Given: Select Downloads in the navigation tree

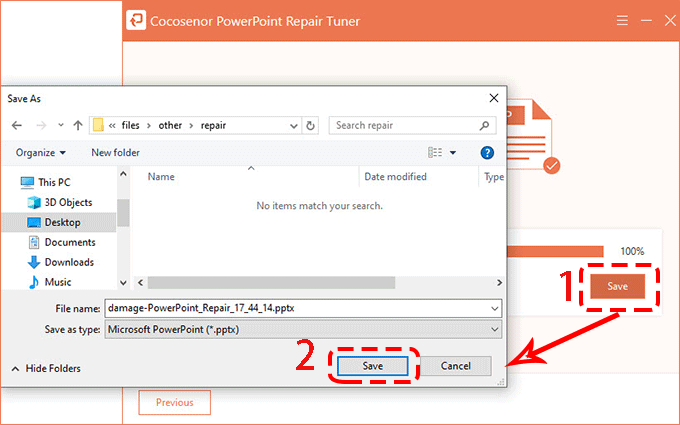Looking at the screenshot, I should coord(61,262).
